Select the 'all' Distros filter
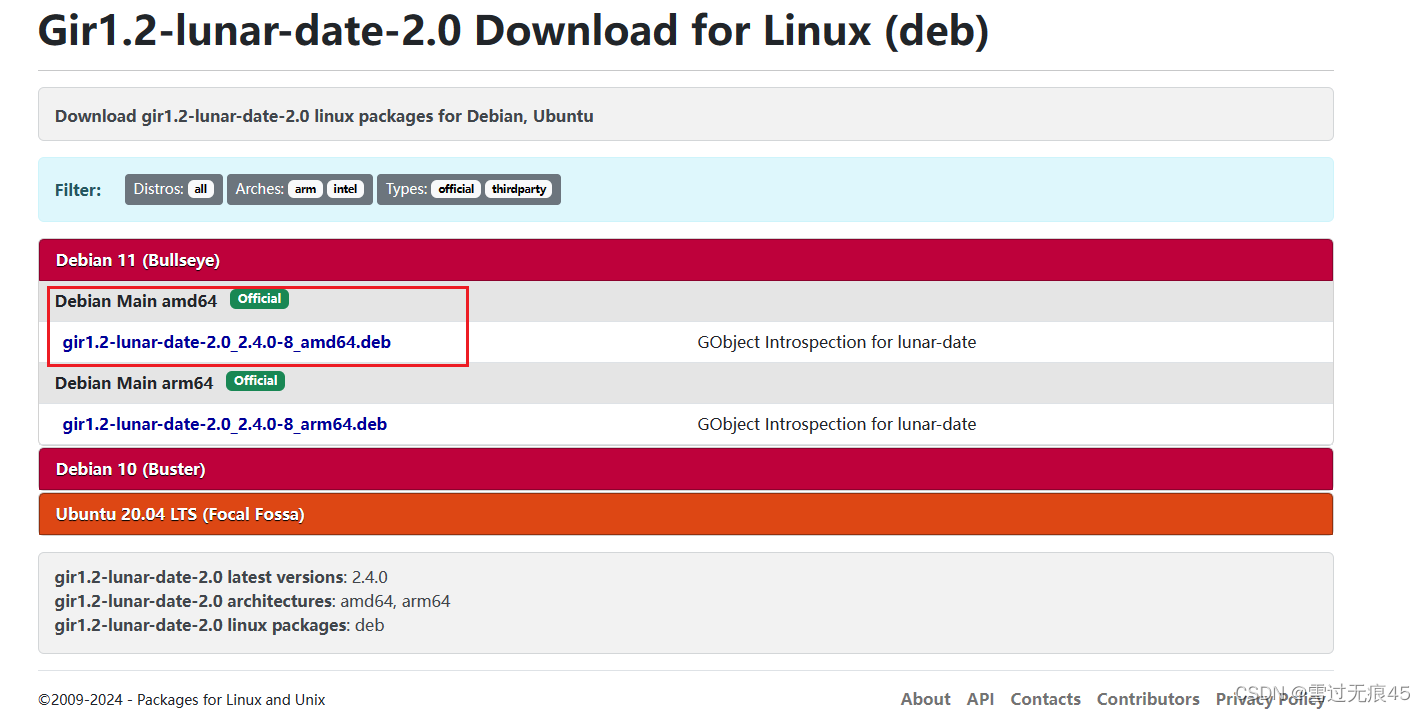1426x712 pixels. click(201, 189)
